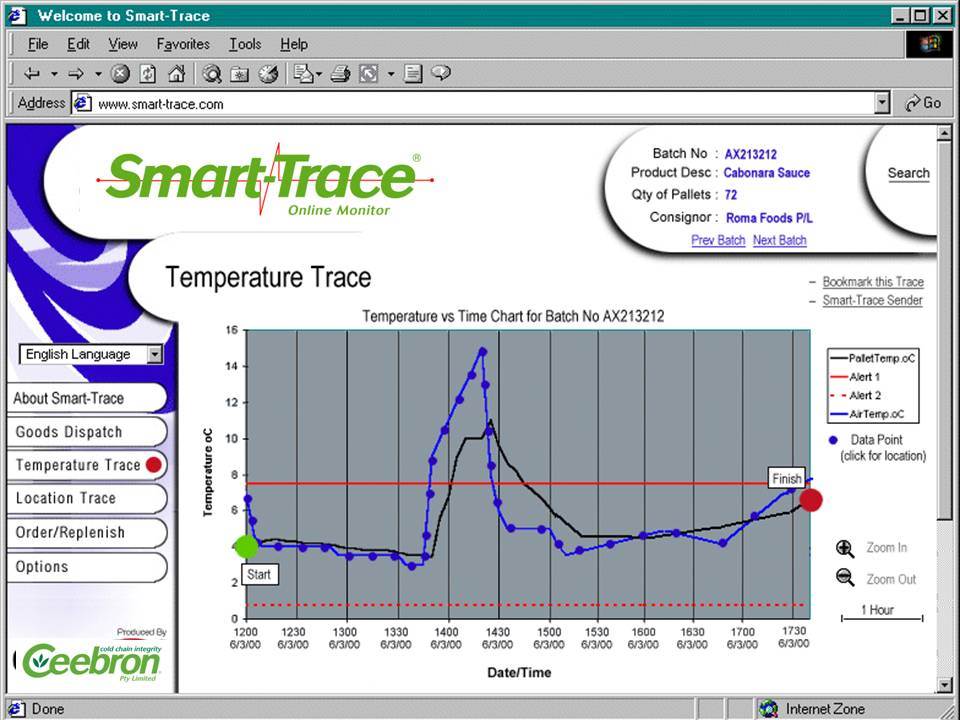Click the vertical scrollbar up arrow
Viewport: 960px width, 720px height.
coord(943,133)
